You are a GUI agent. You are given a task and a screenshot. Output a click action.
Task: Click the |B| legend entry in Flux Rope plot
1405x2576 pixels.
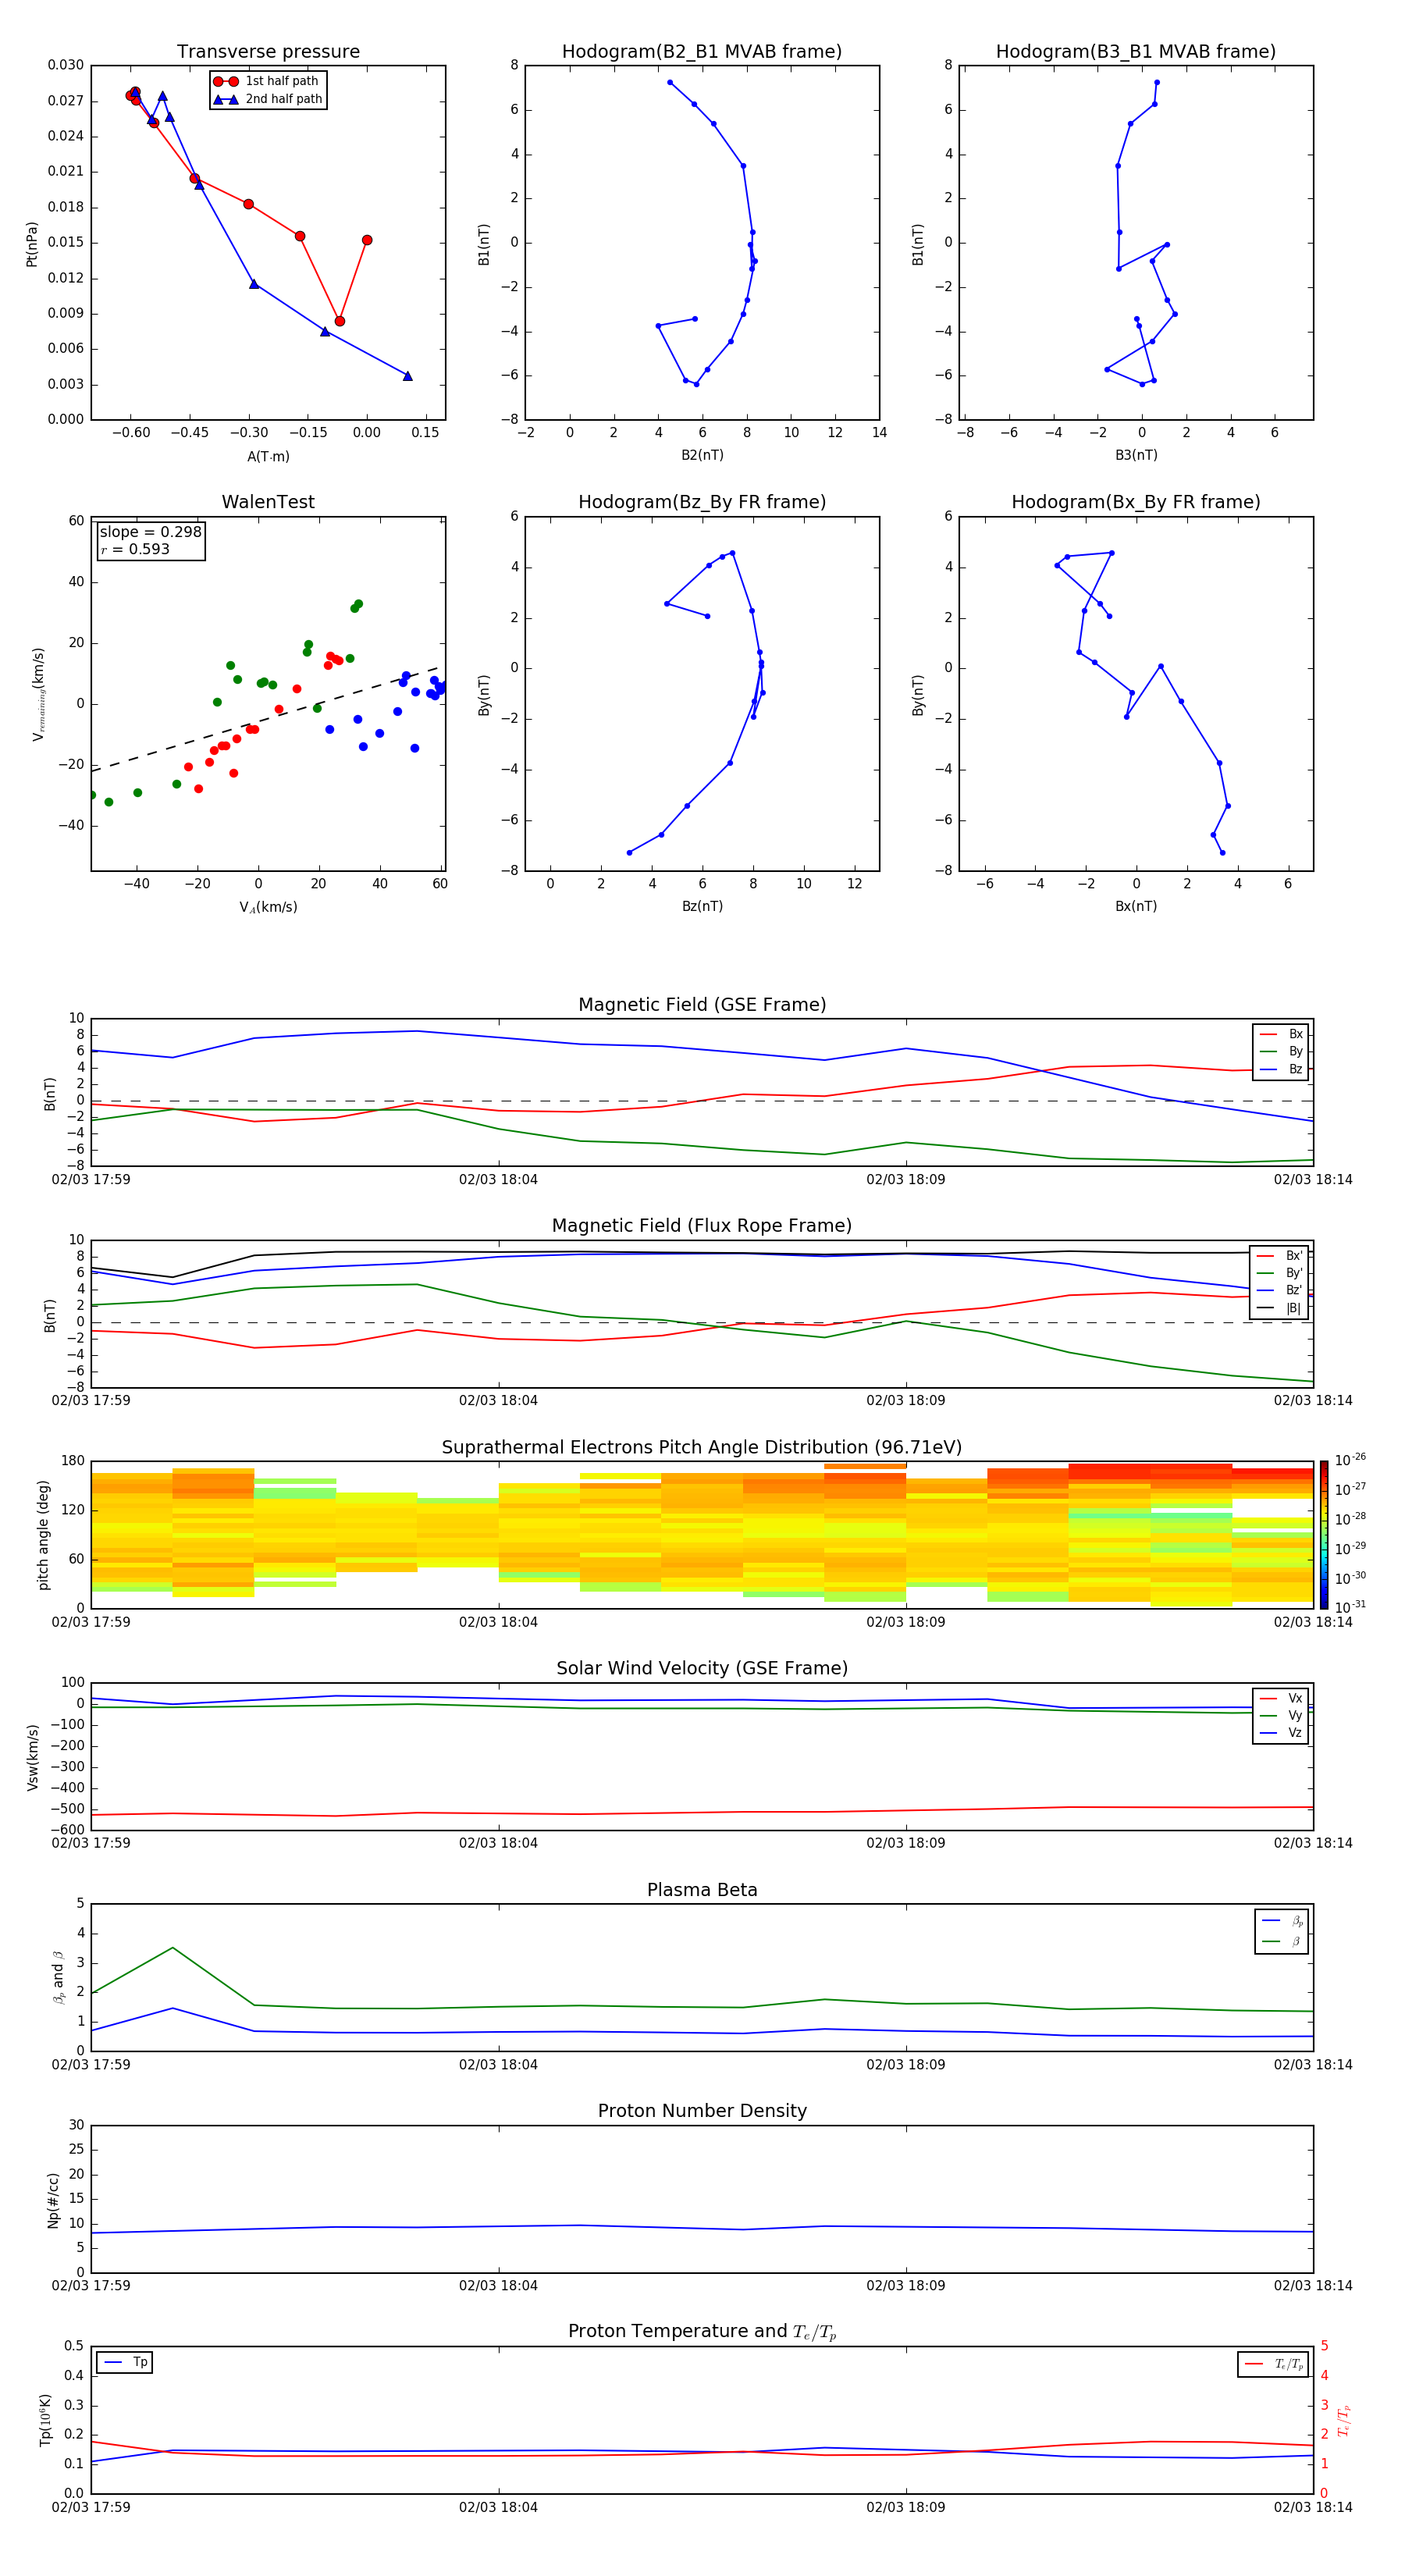click(x=1279, y=1308)
